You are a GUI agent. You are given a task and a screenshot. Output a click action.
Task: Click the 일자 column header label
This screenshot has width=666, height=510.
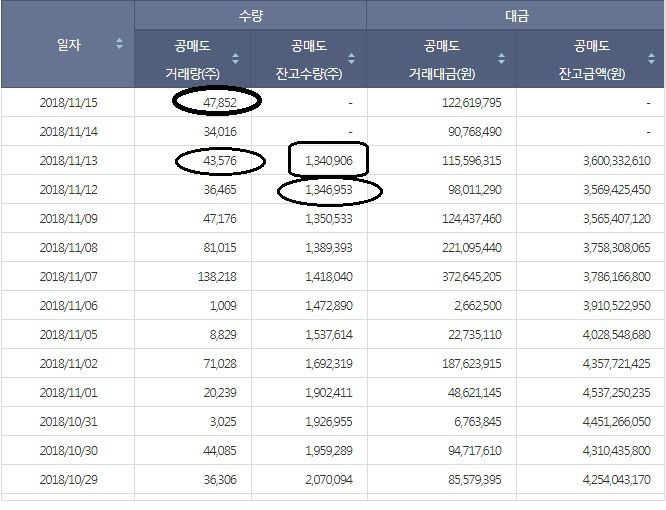pyautogui.click(x=69, y=44)
